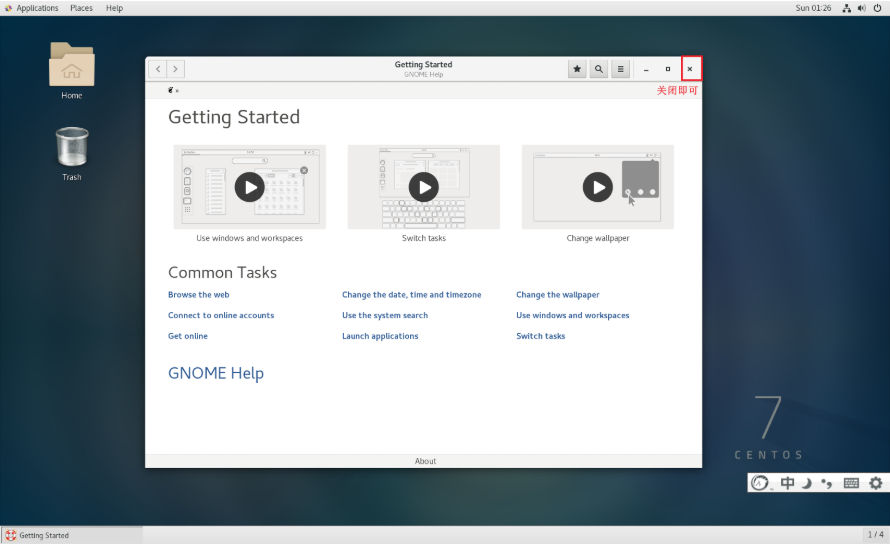Toggle Chinese input mode 中 icon
Screen dimensions: 890x544
pos(787,483)
